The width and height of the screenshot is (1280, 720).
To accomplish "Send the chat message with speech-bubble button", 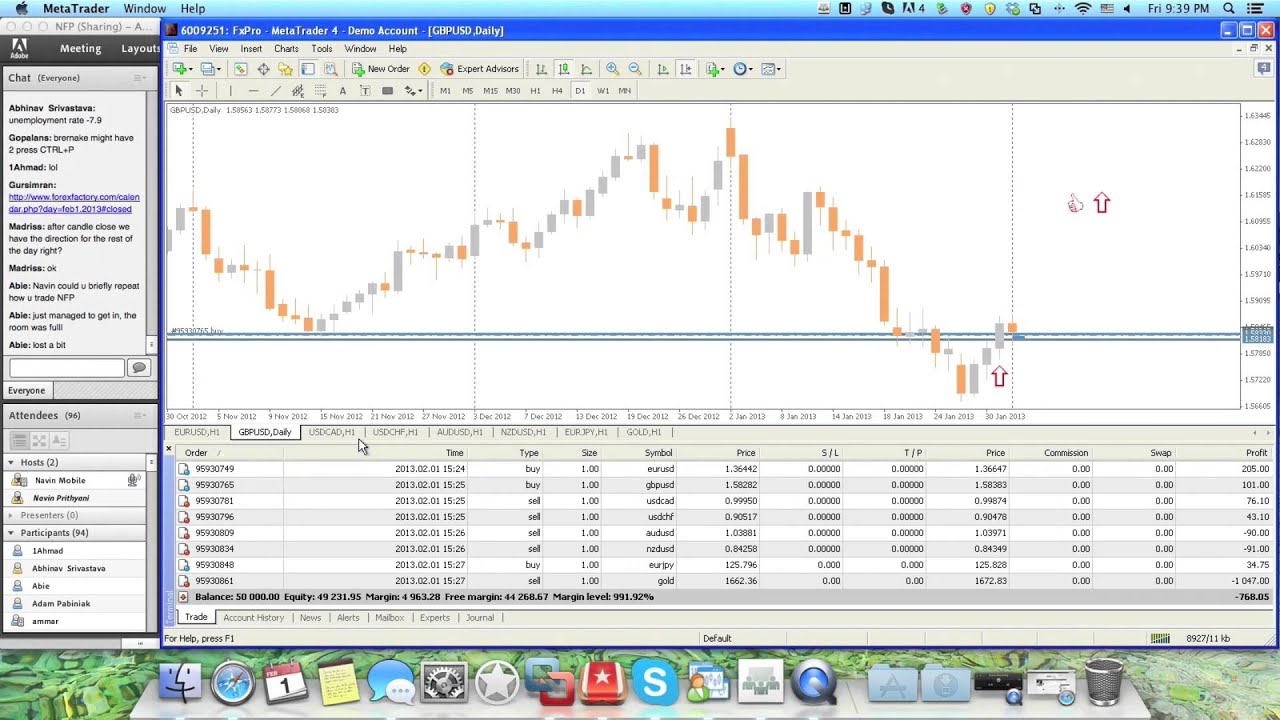I will [139, 368].
